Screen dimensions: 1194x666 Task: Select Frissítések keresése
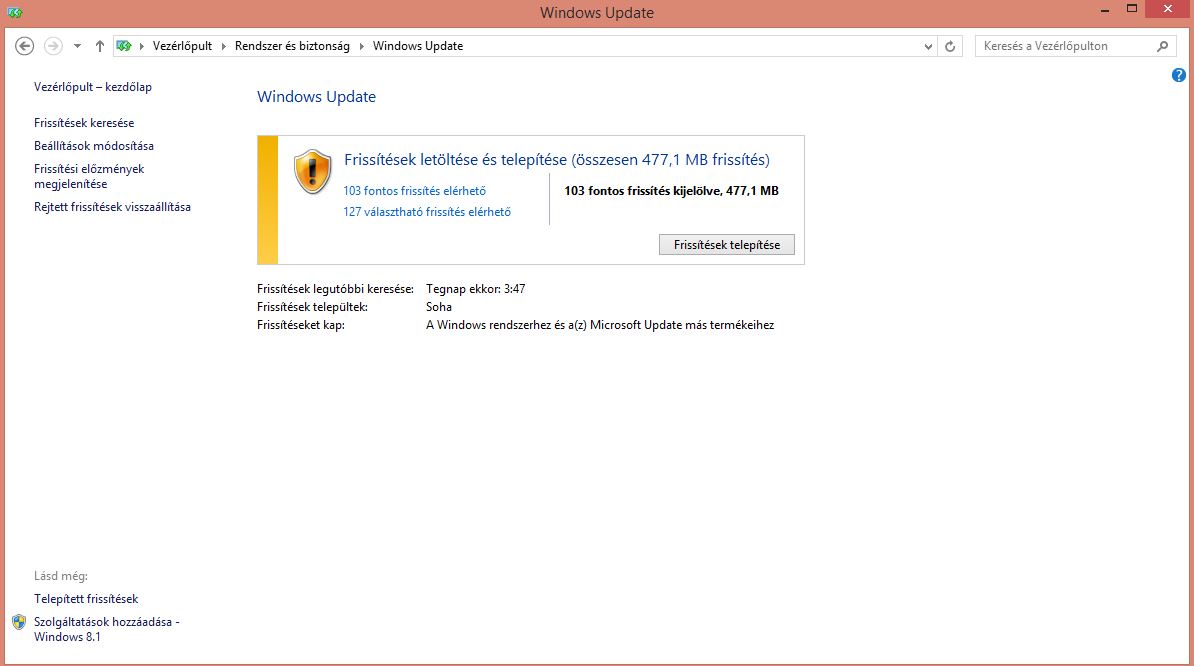(84, 123)
